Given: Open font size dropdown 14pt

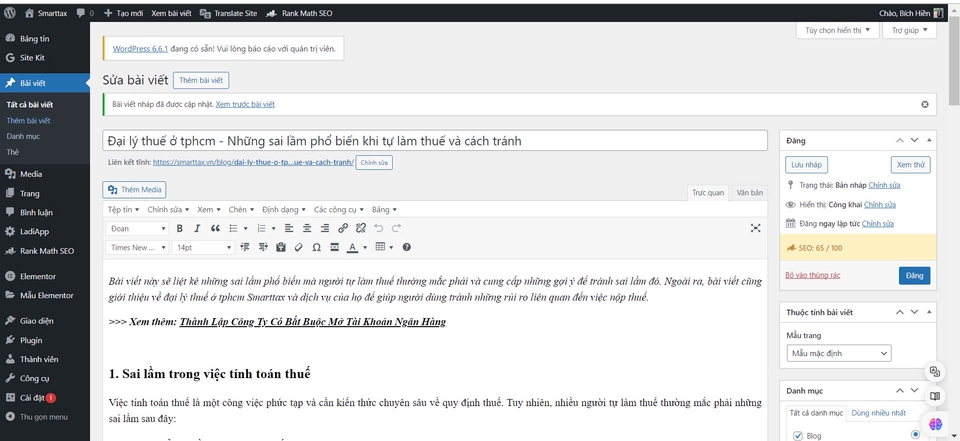Looking at the screenshot, I should point(203,247).
